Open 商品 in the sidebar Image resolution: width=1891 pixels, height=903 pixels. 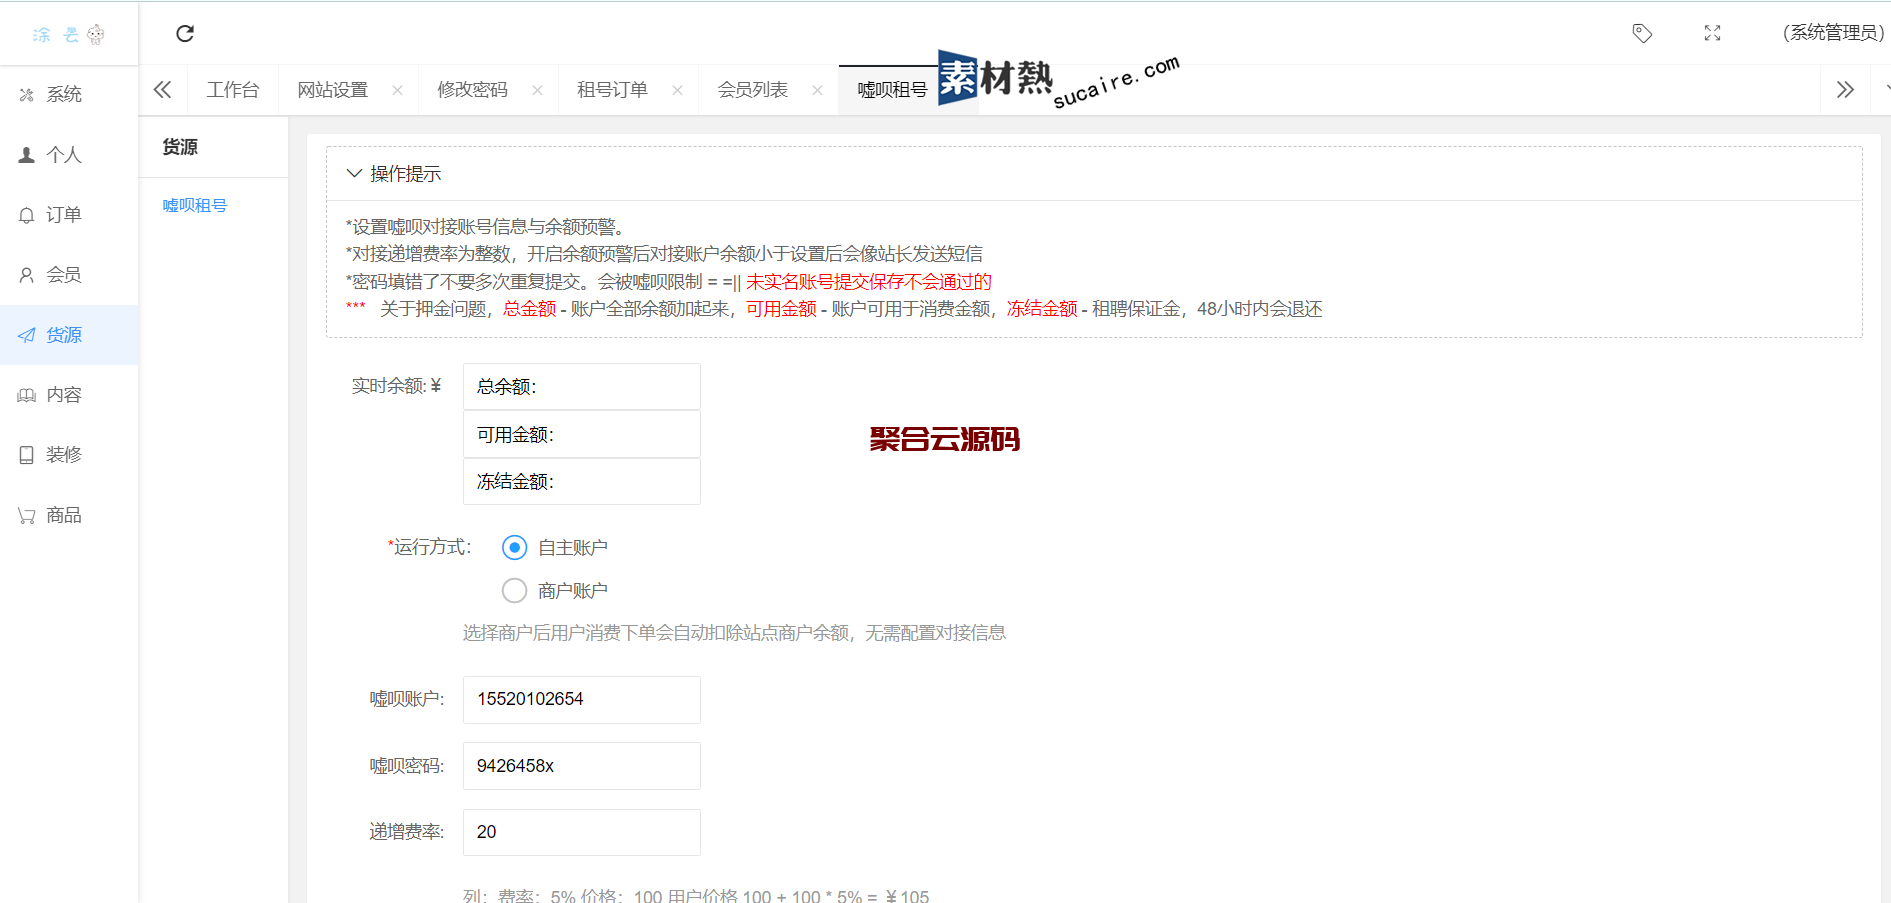[69, 515]
